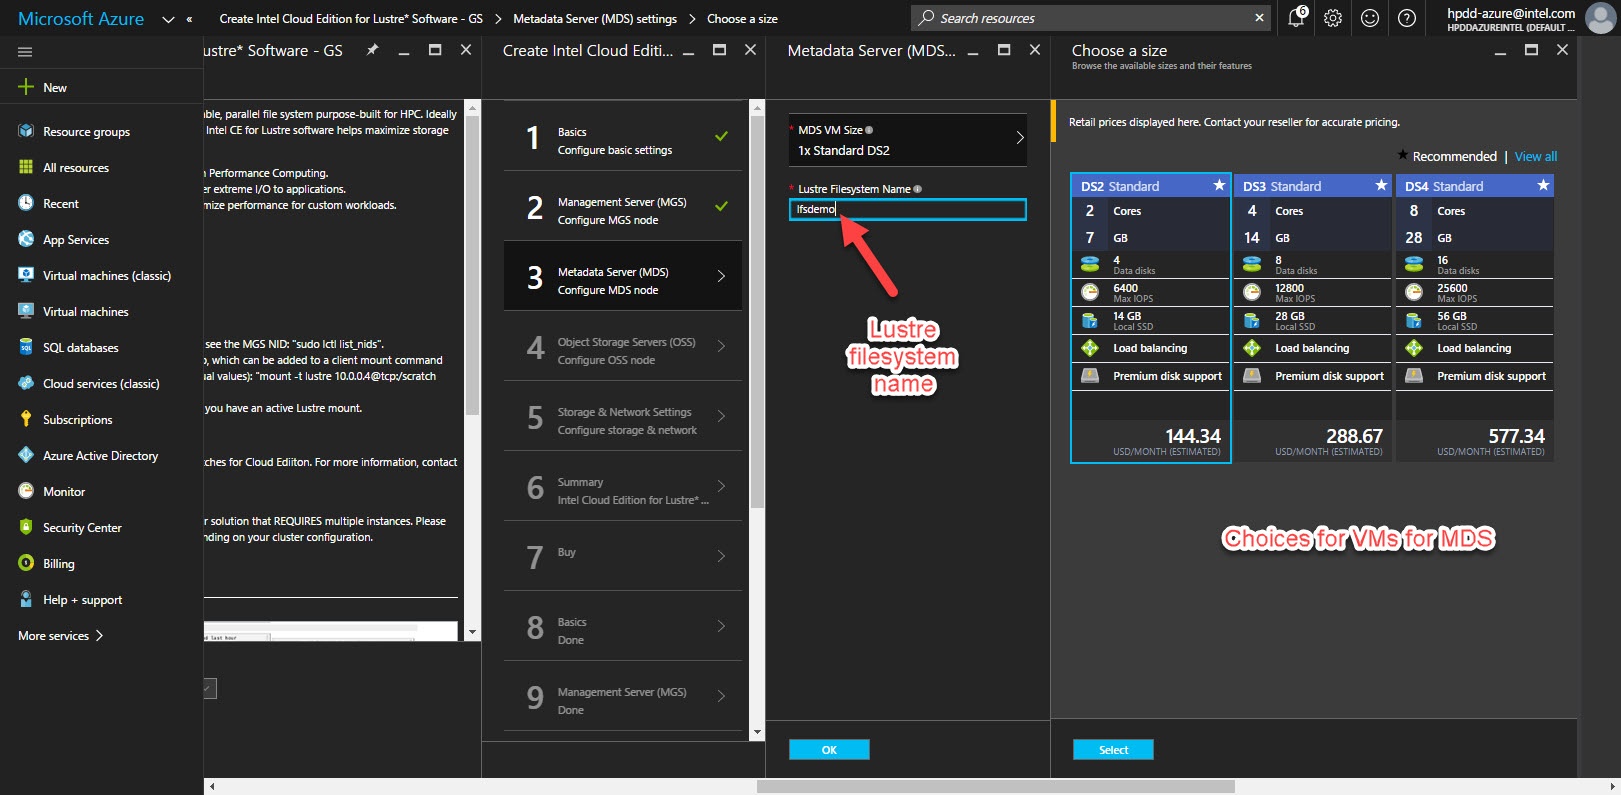Screen dimensions: 1621x795
Task: Click the Search resources field
Action: [1090, 18]
